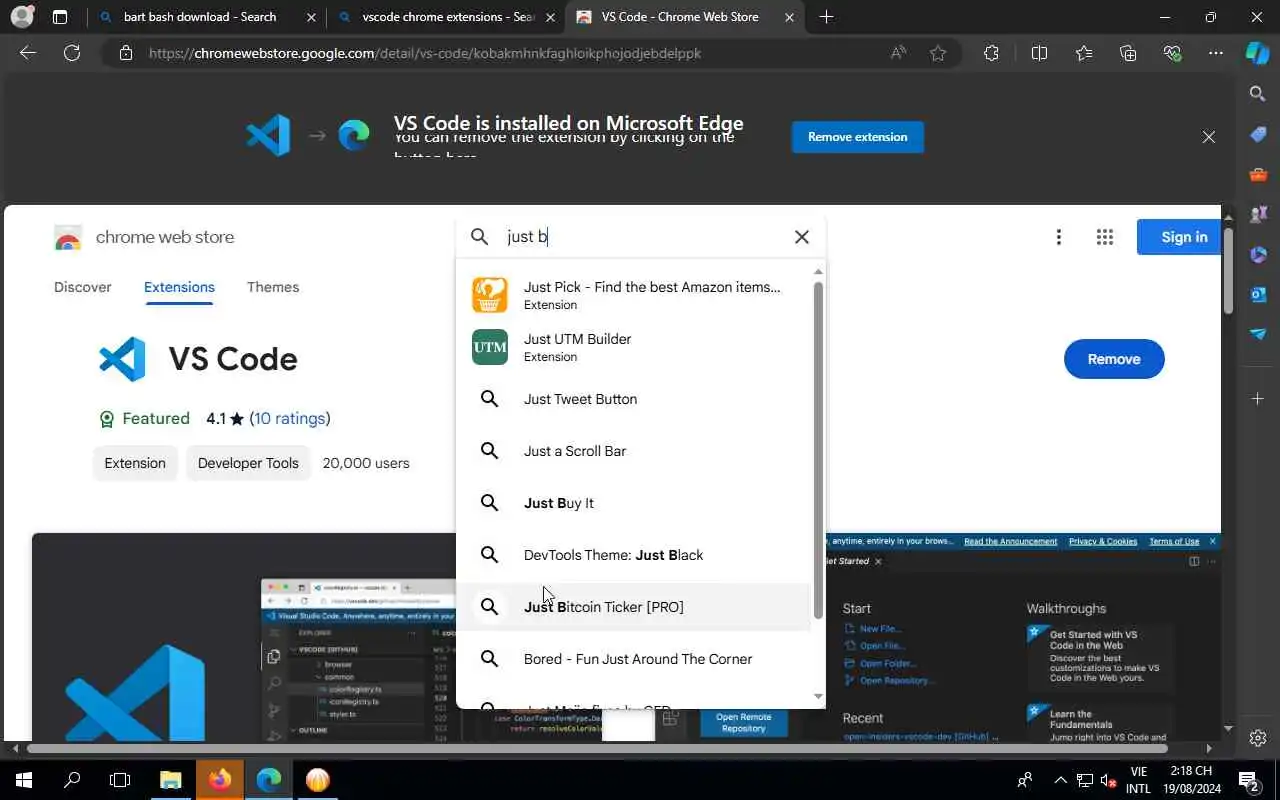The height and width of the screenshot is (800, 1280).
Task: Open Browser essentials heart icon
Action: (x=1172, y=53)
